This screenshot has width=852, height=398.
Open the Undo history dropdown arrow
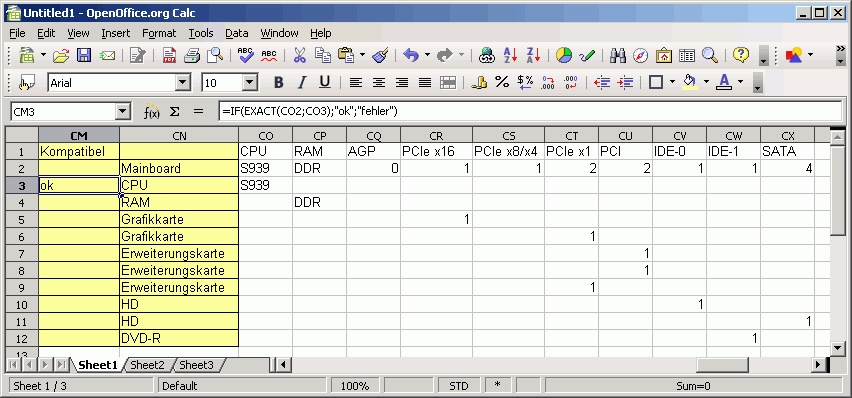(427, 55)
